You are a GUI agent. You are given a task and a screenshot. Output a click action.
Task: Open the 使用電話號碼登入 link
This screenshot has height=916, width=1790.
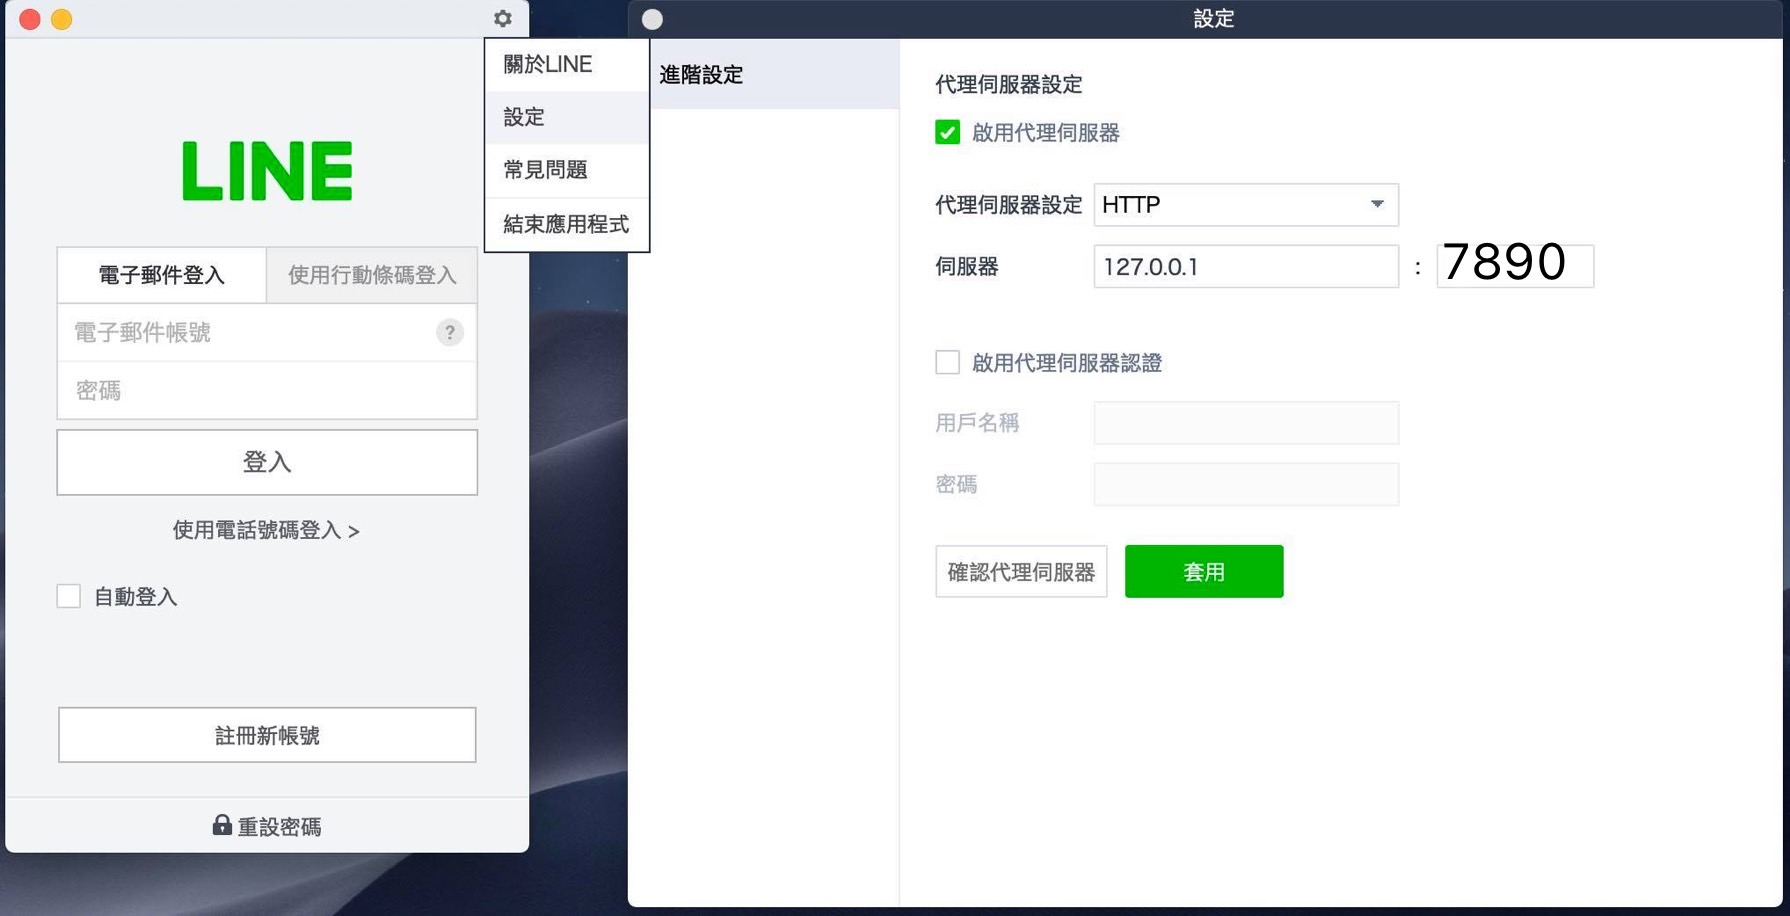[x=266, y=530]
